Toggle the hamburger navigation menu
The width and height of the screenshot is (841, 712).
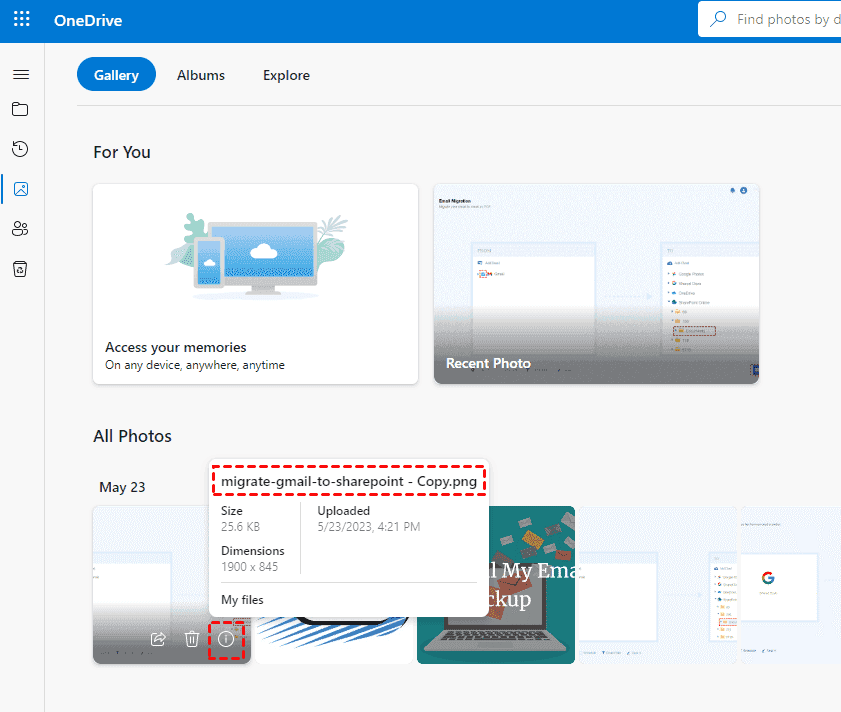click(21, 75)
